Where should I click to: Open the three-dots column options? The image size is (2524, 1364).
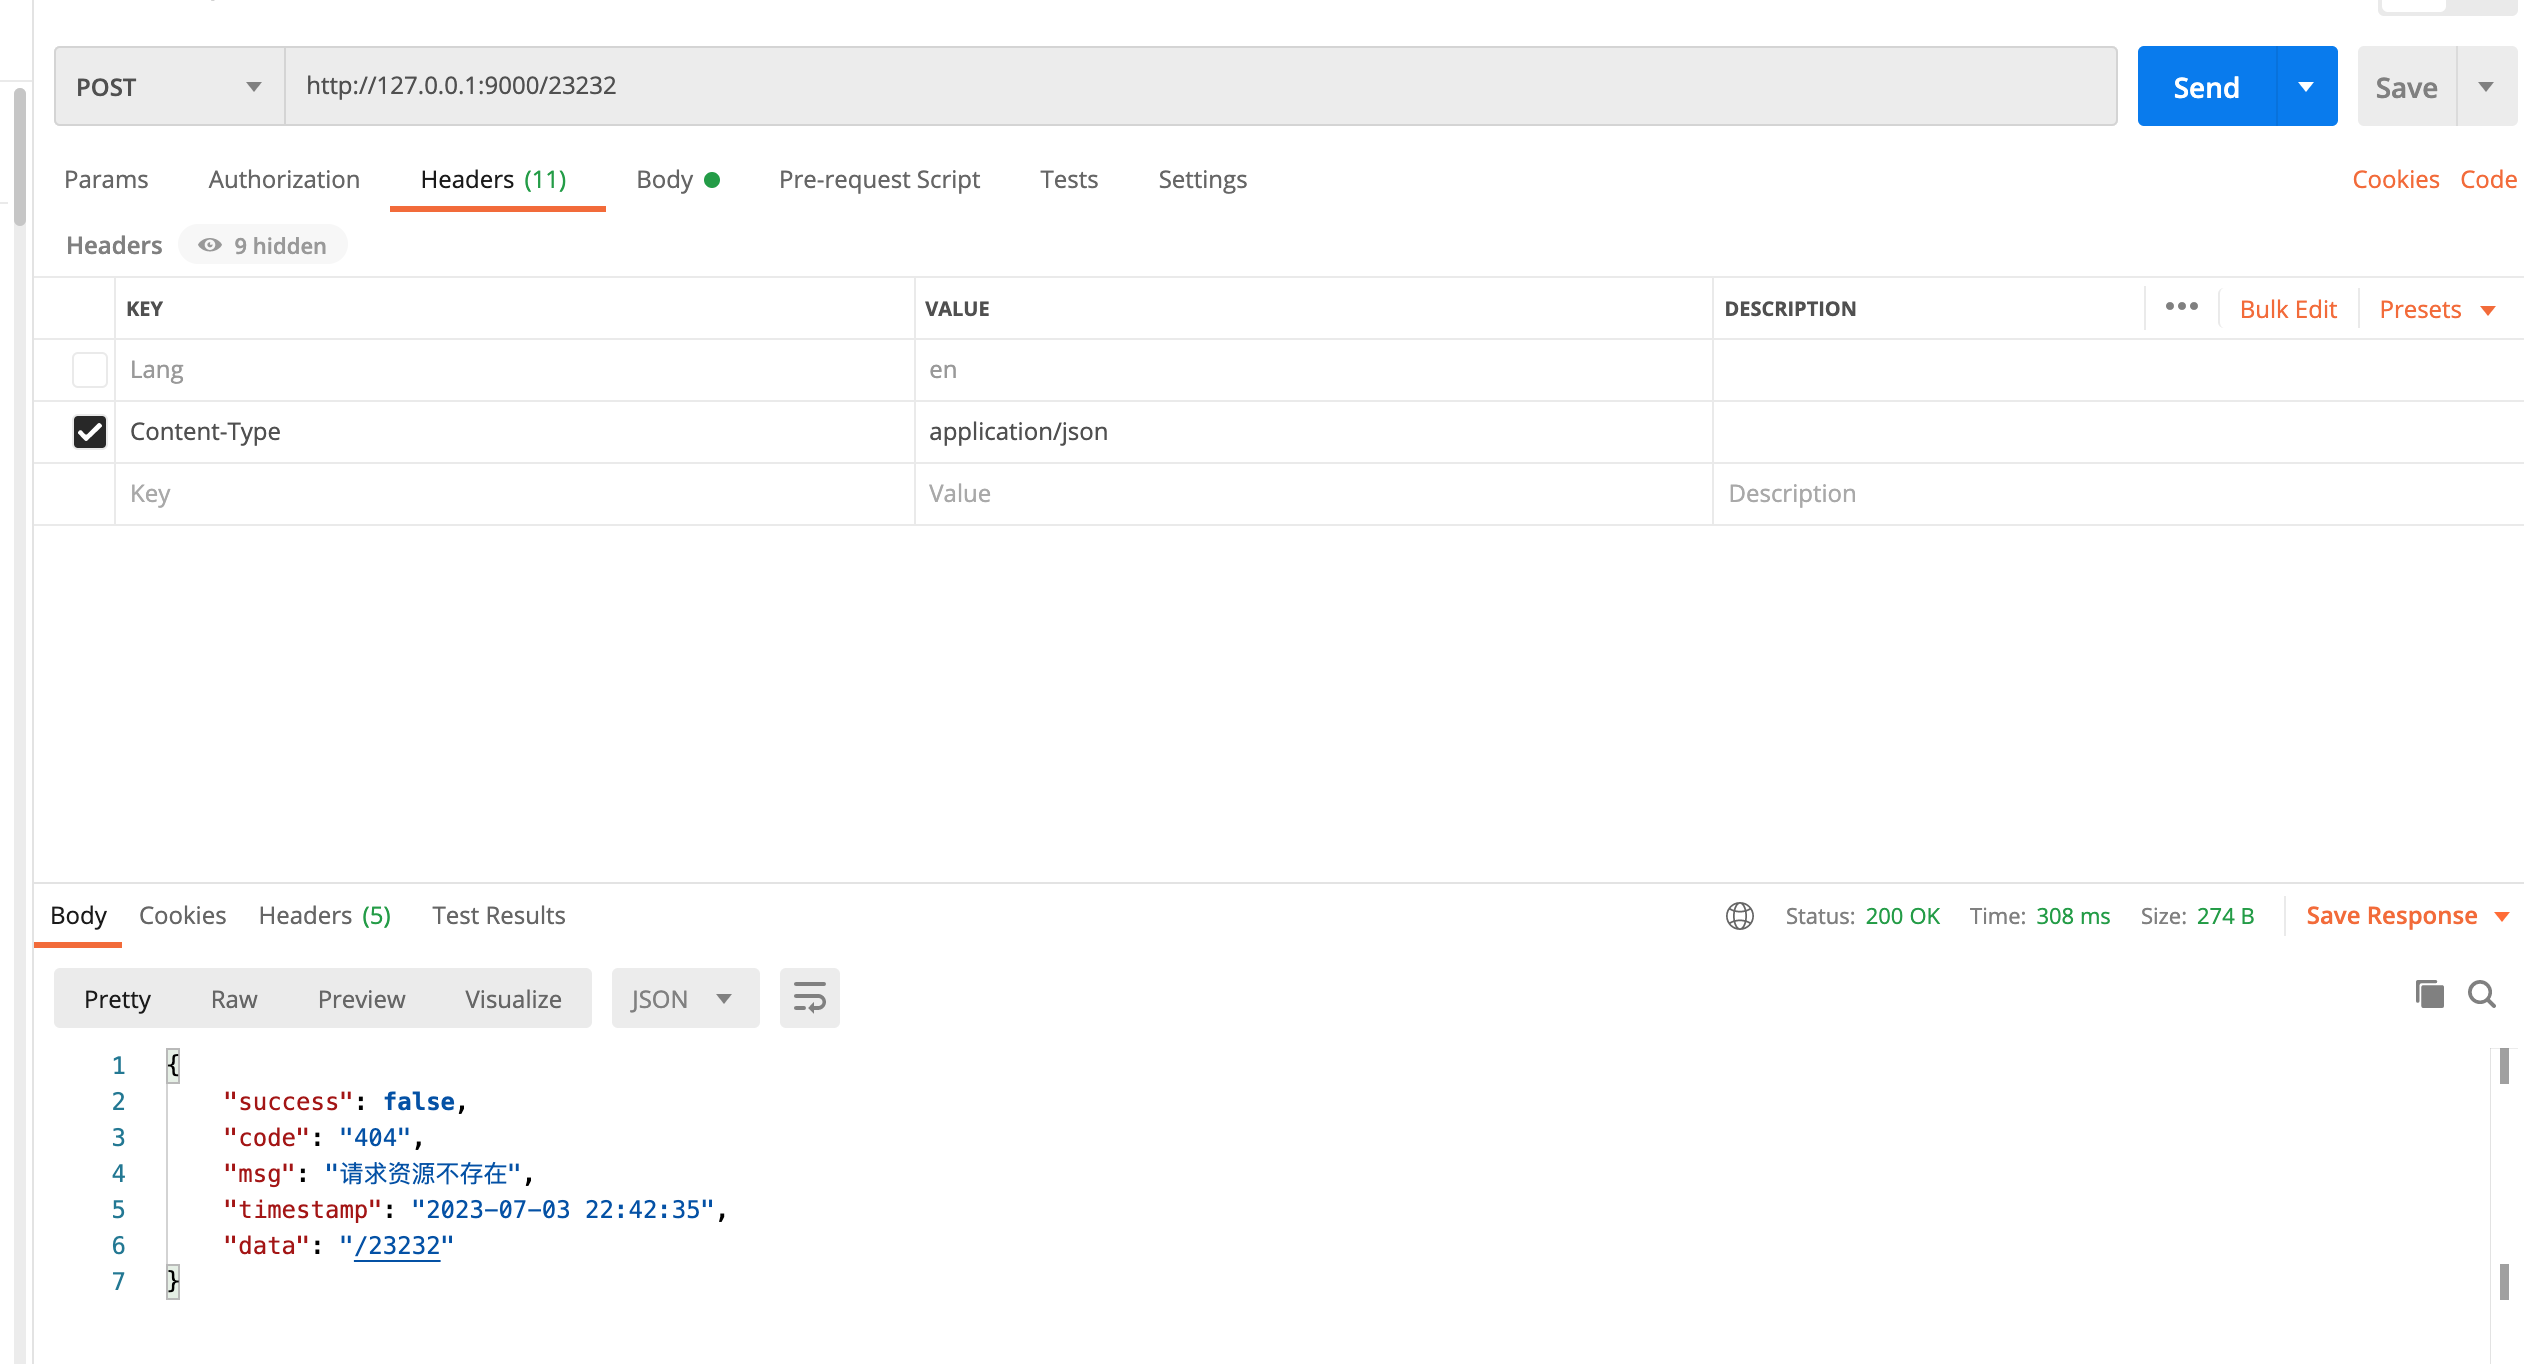coord(2181,307)
